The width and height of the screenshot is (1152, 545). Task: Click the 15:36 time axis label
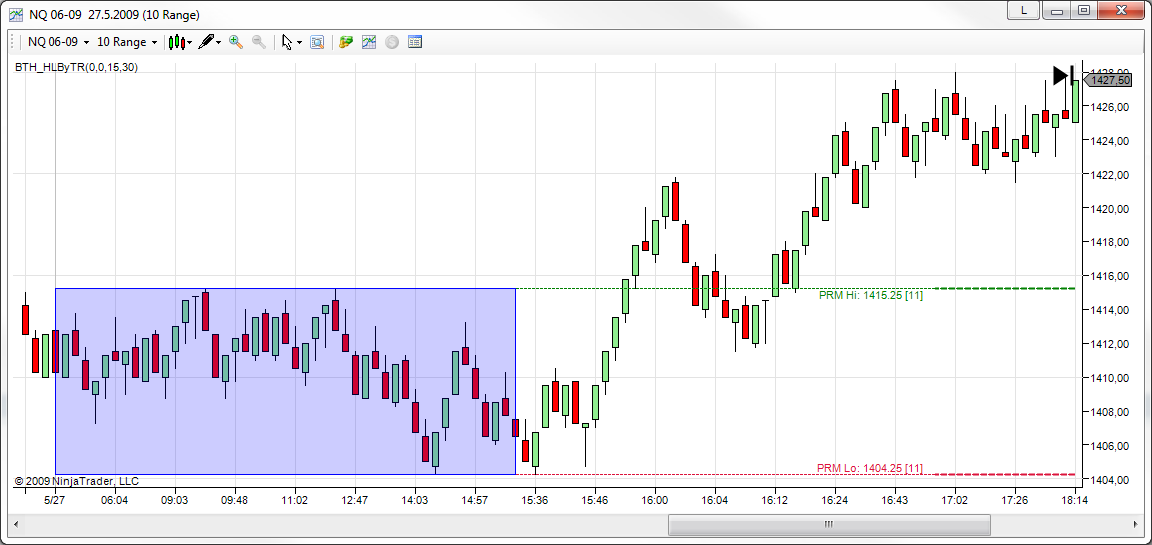pos(534,500)
